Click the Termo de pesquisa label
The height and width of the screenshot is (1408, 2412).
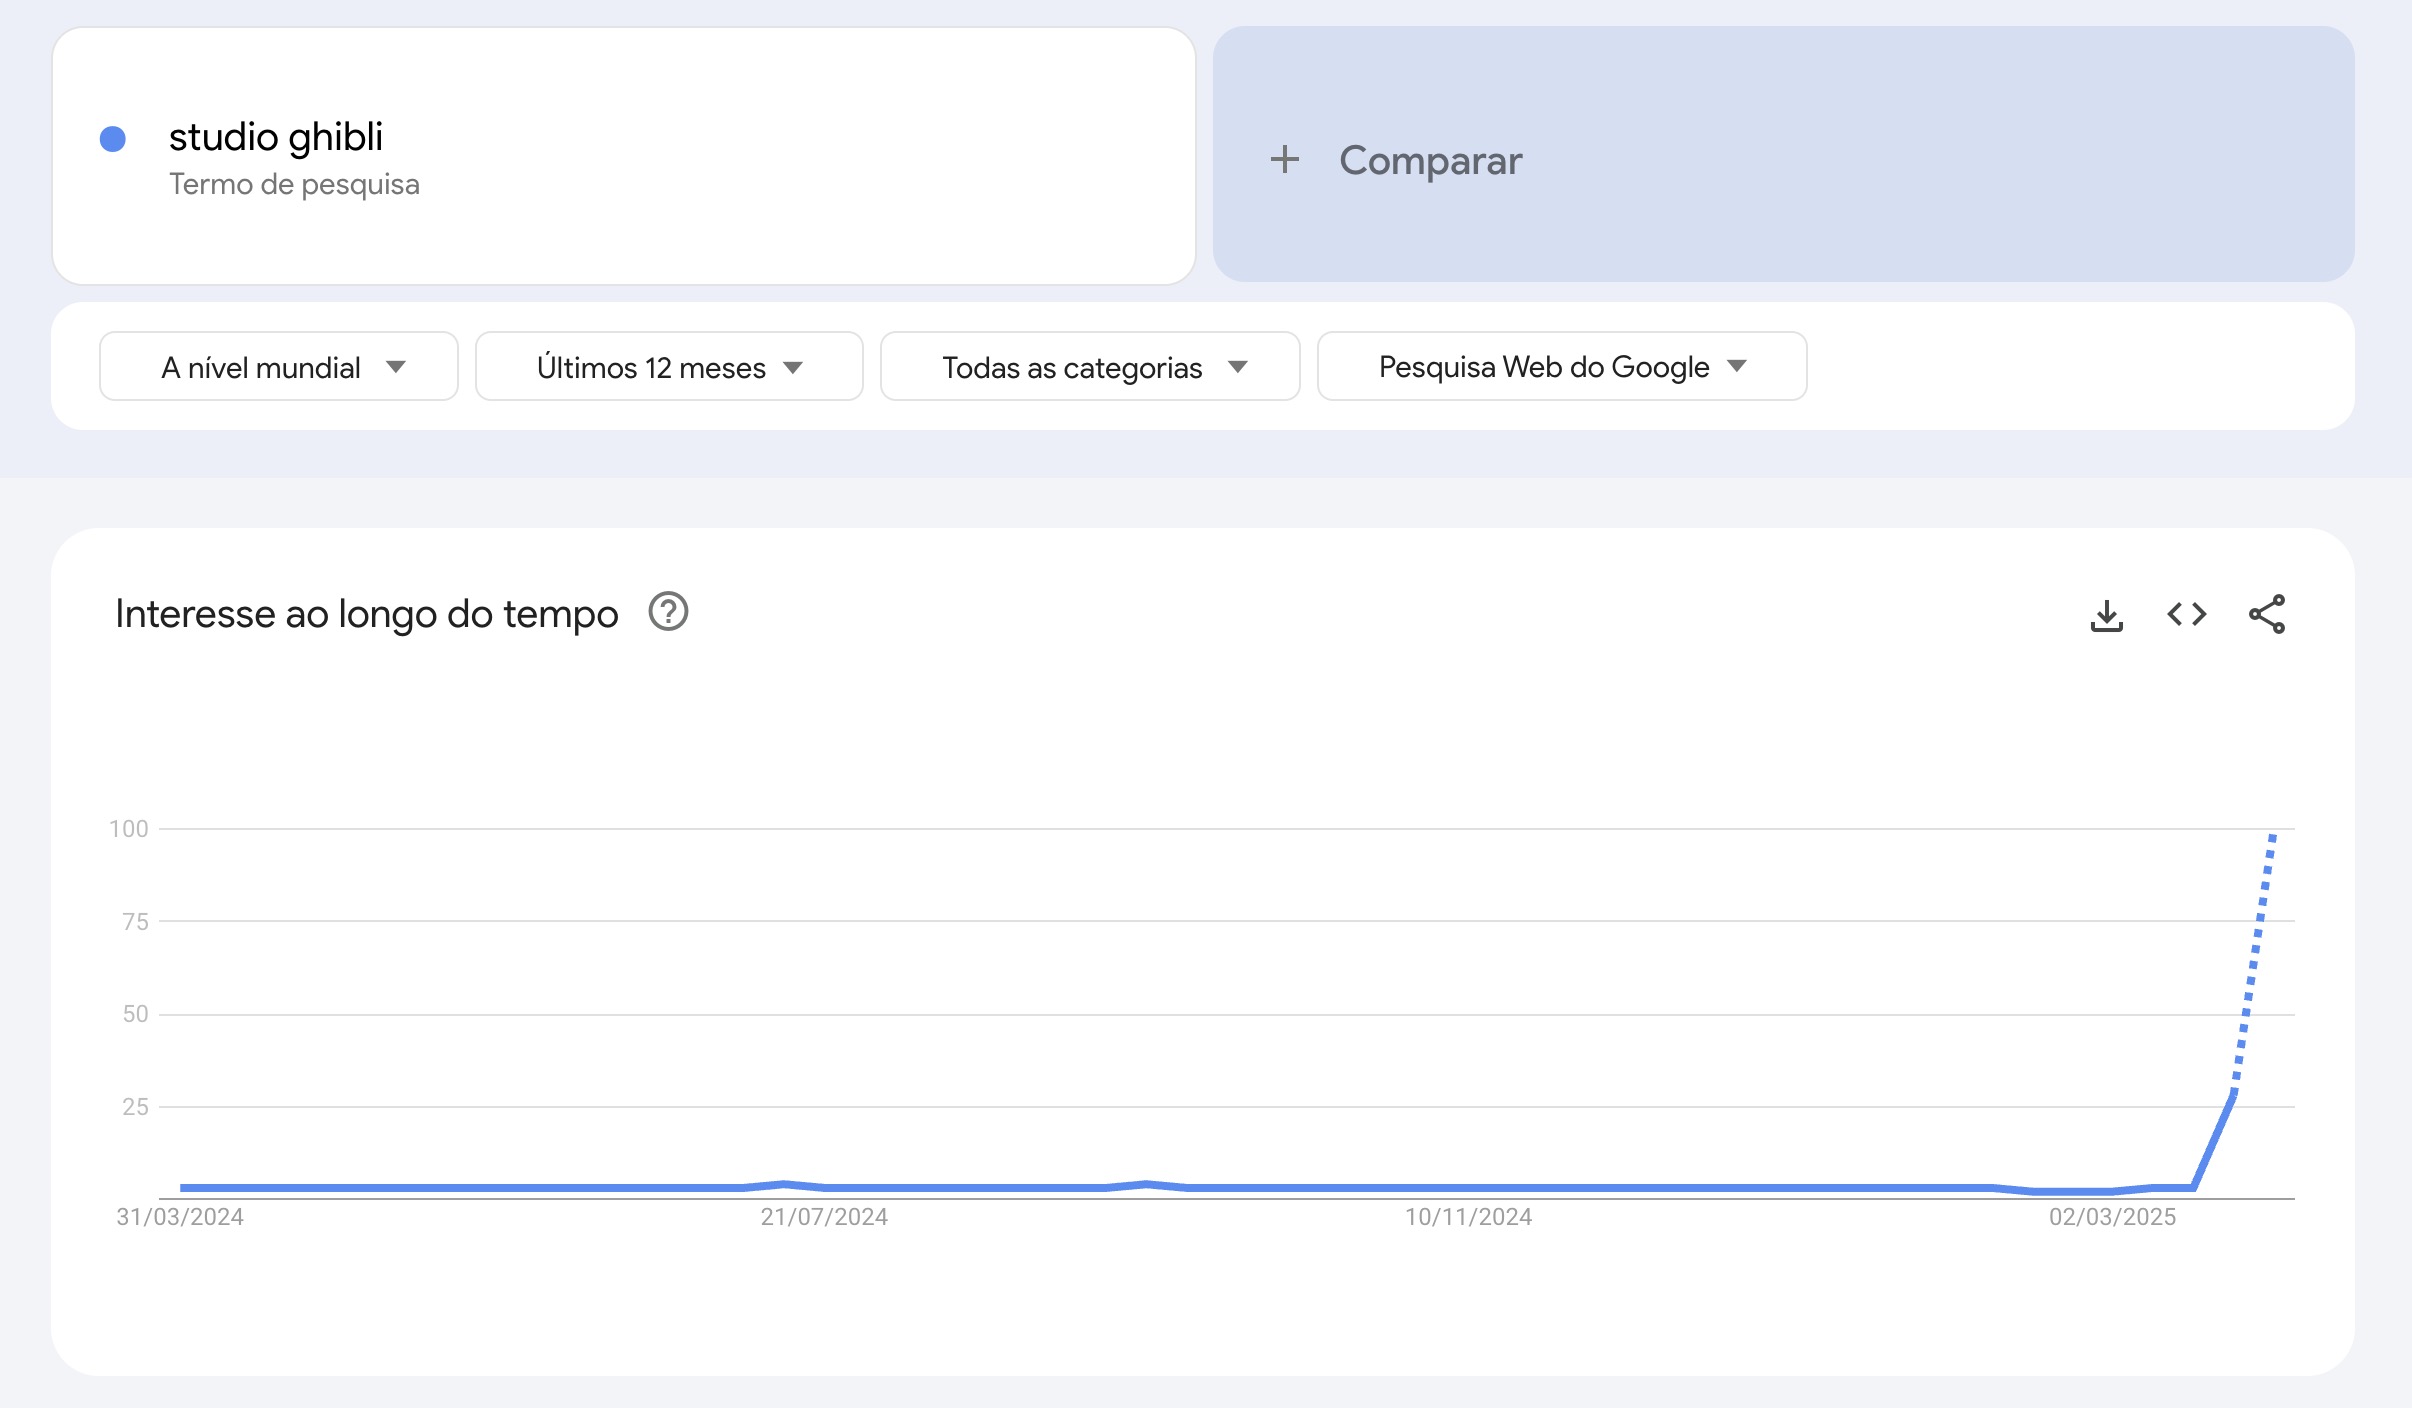click(x=294, y=184)
